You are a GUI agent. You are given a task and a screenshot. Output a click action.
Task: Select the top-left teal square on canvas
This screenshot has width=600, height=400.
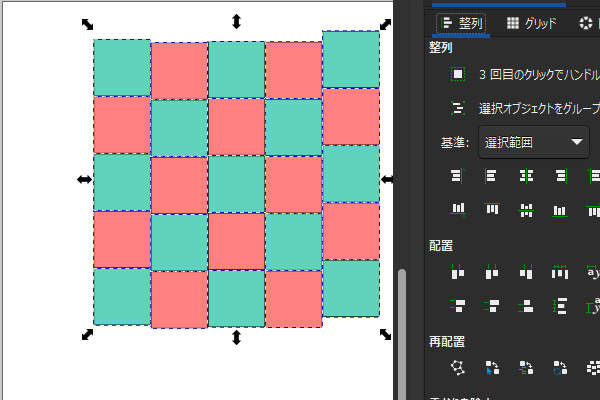122,67
